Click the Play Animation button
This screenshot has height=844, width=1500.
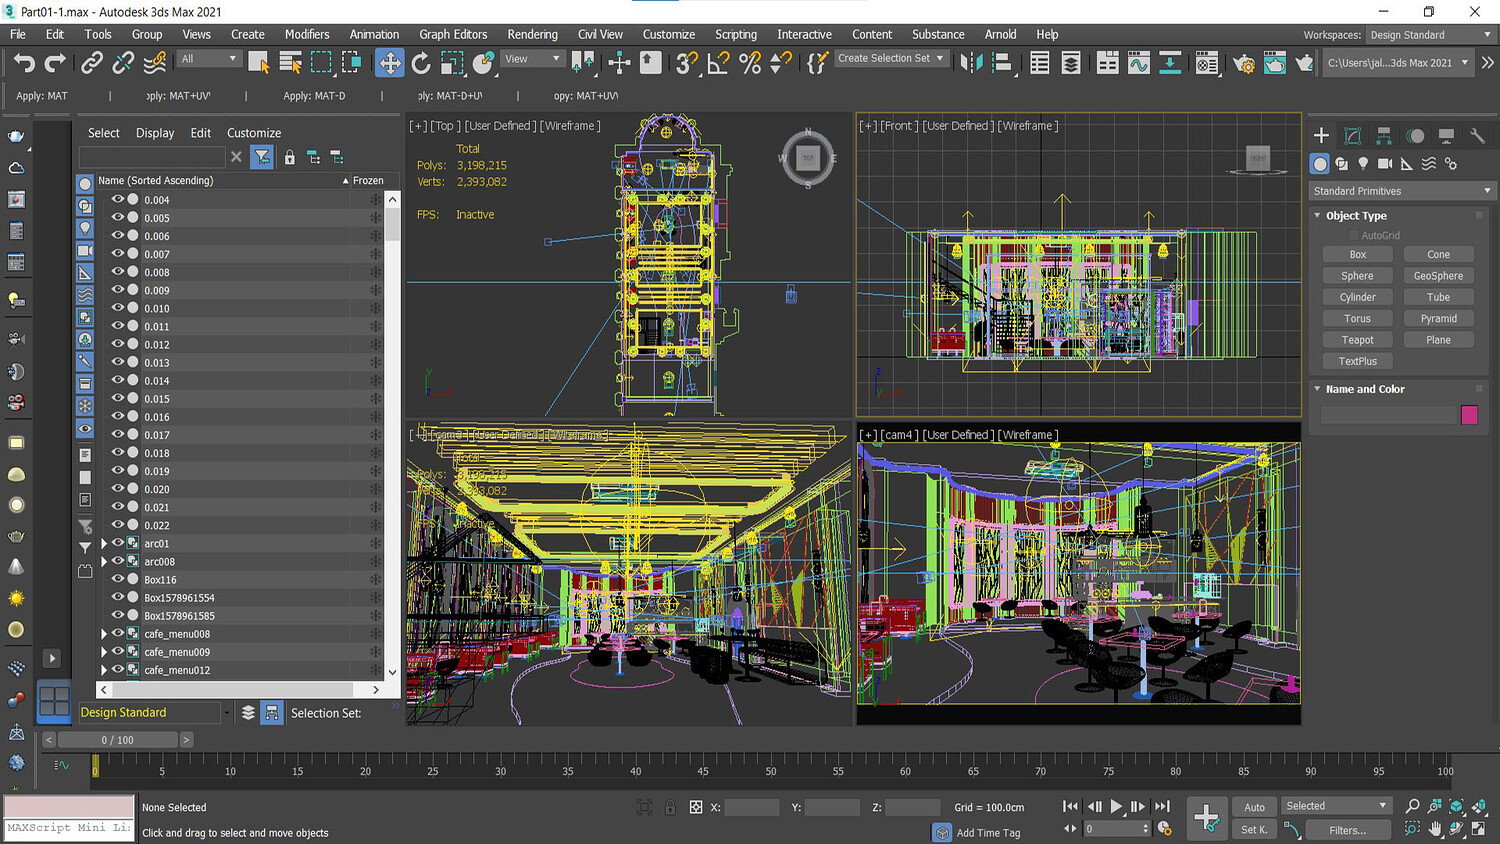click(x=1116, y=806)
